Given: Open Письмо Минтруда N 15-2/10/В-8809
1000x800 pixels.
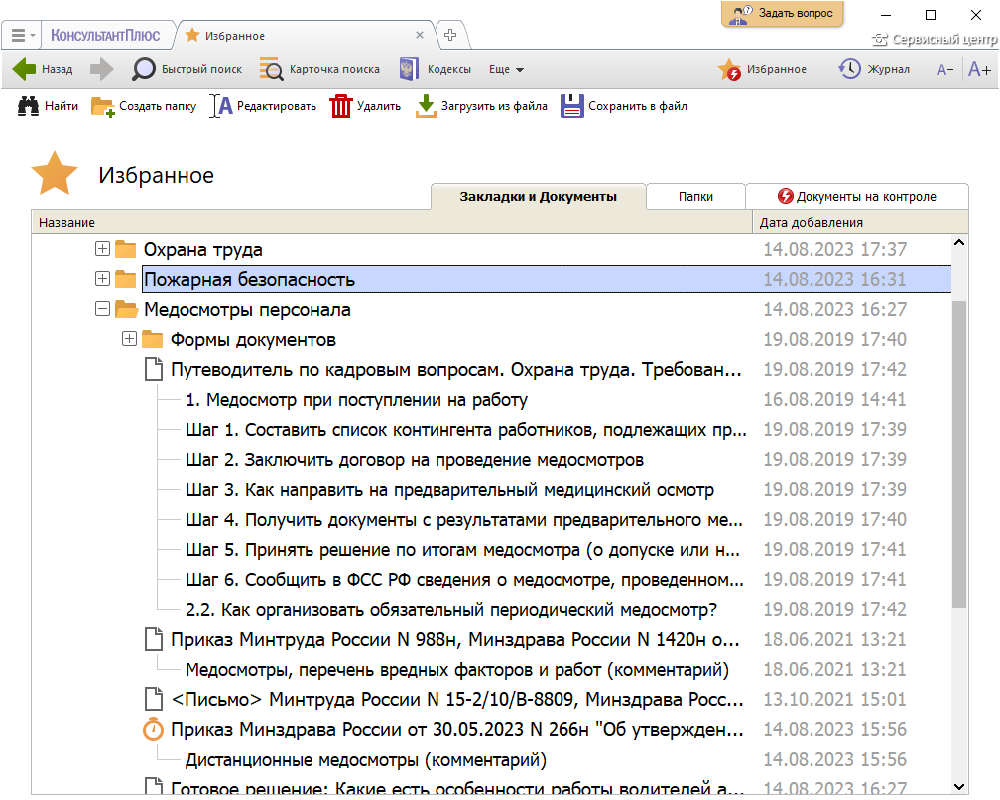Looking at the screenshot, I should [457, 700].
